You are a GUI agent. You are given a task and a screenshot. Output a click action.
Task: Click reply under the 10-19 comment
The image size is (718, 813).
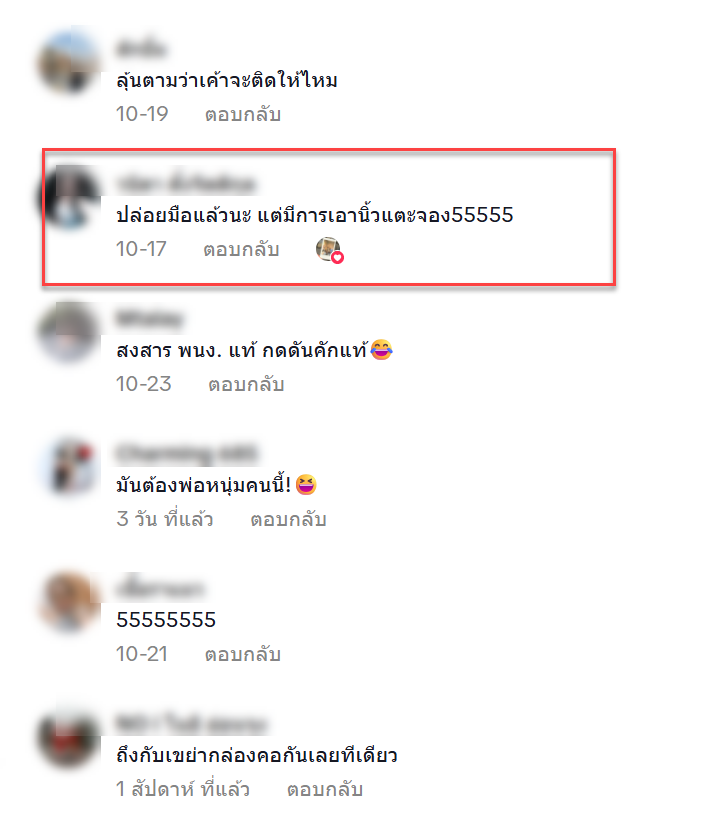tap(243, 114)
